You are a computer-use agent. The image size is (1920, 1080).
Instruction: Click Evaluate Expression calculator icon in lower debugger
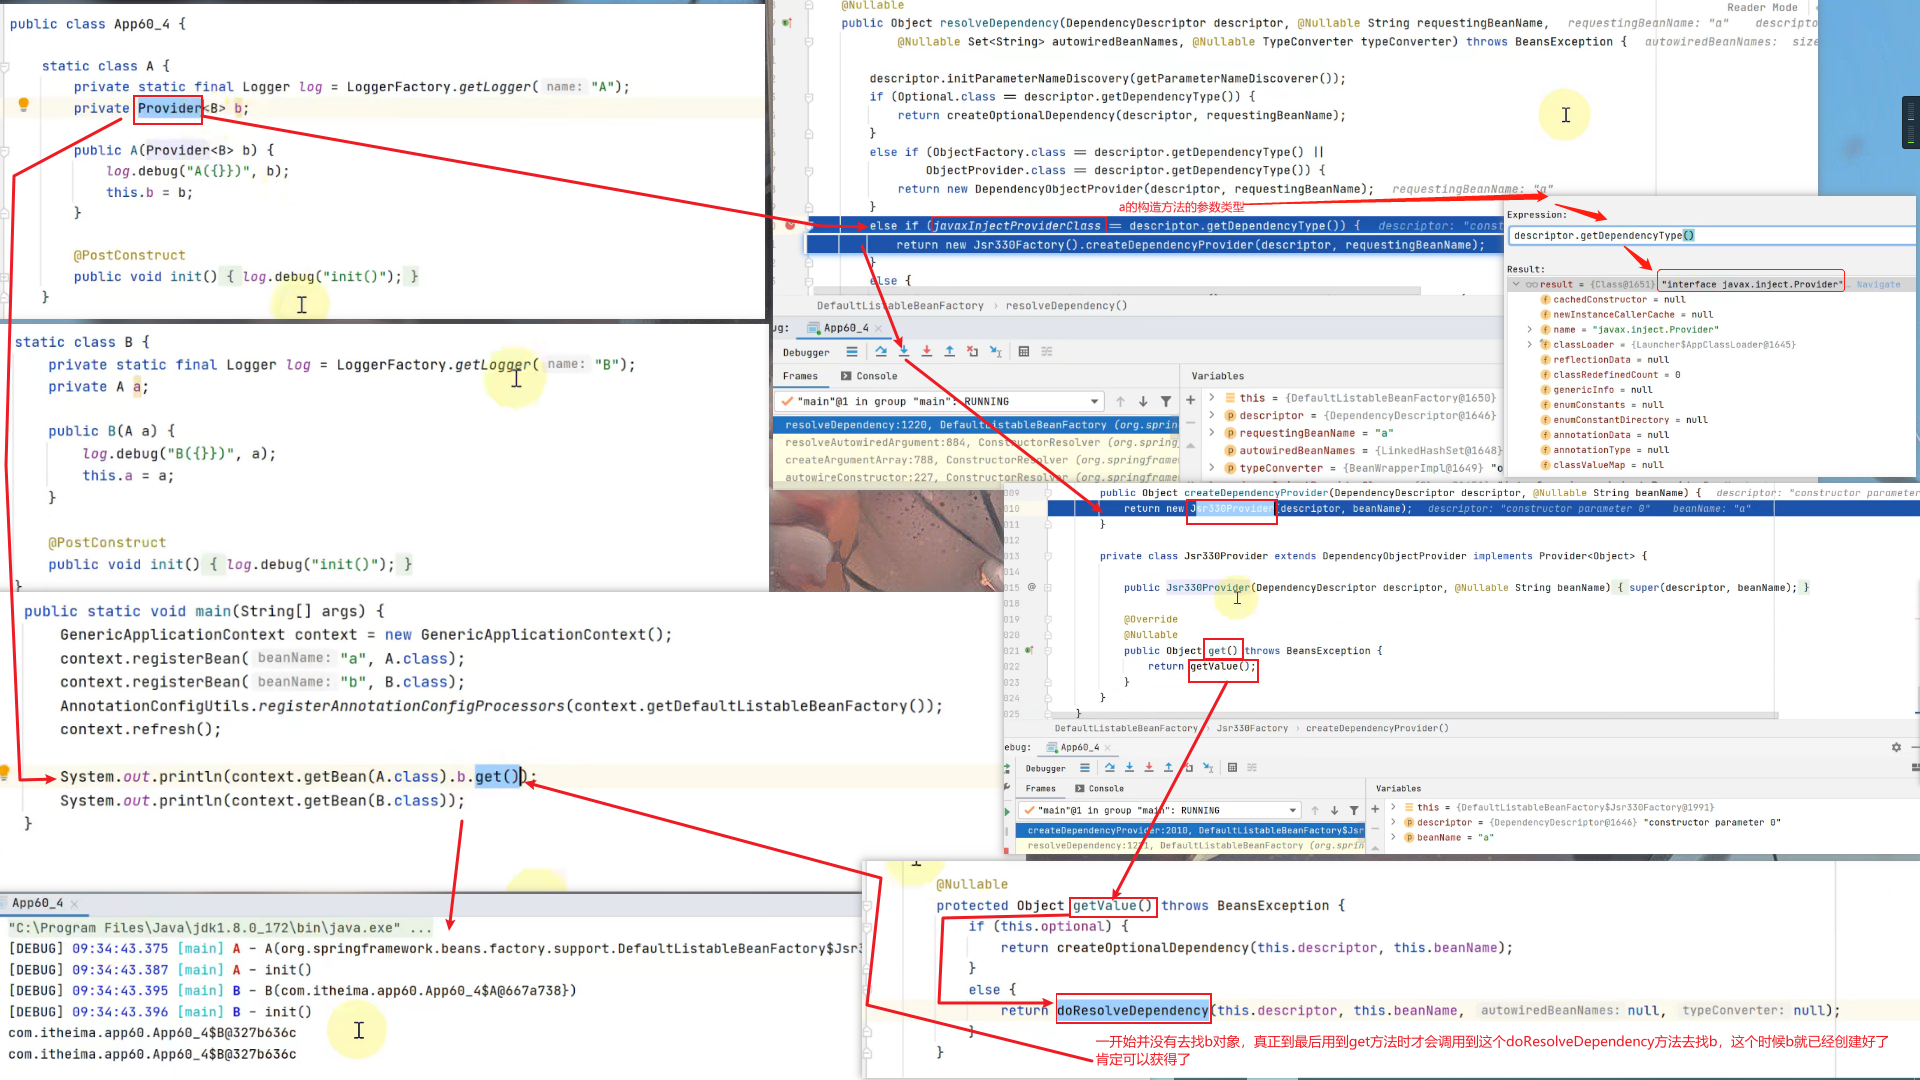coord(1232,768)
